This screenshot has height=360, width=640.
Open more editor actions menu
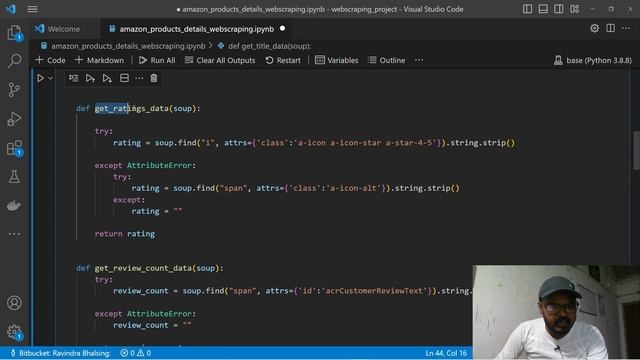coord(626,28)
